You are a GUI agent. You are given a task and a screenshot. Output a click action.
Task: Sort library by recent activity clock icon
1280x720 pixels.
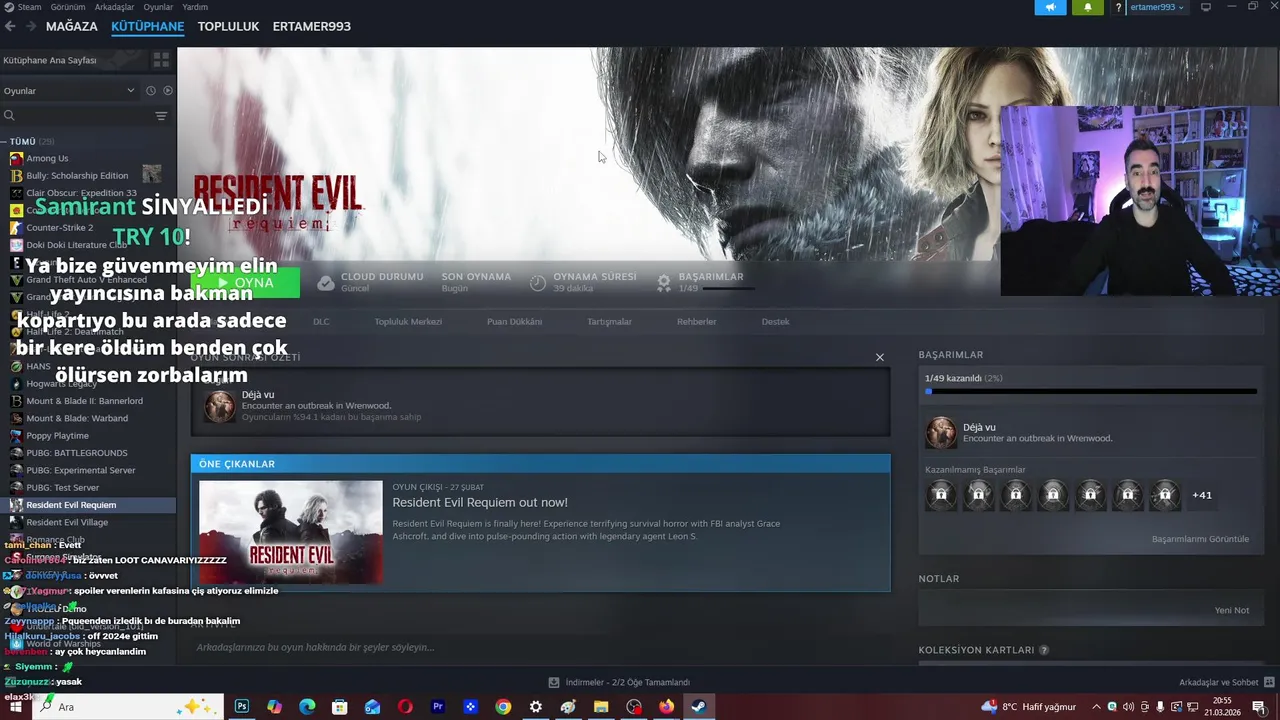(x=151, y=91)
